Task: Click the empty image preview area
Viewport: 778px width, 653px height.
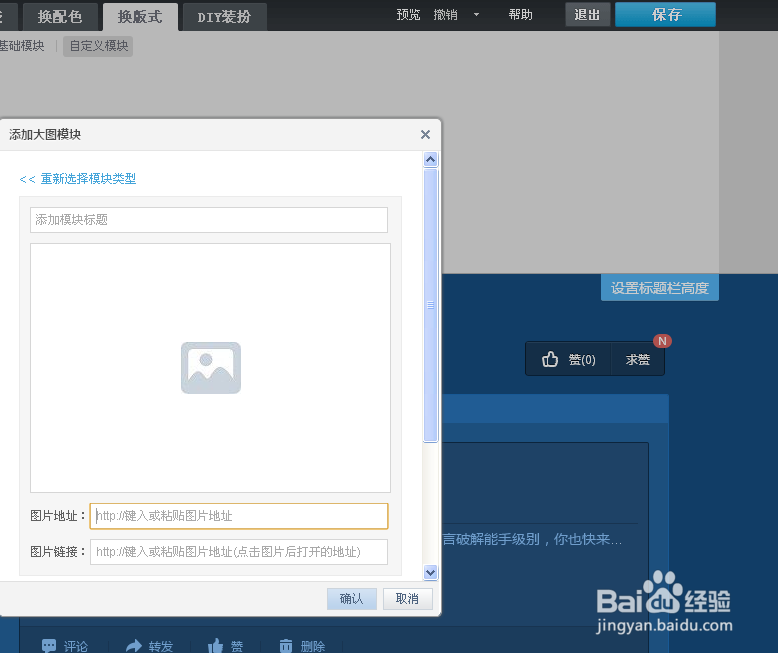Action: click(x=210, y=368)
